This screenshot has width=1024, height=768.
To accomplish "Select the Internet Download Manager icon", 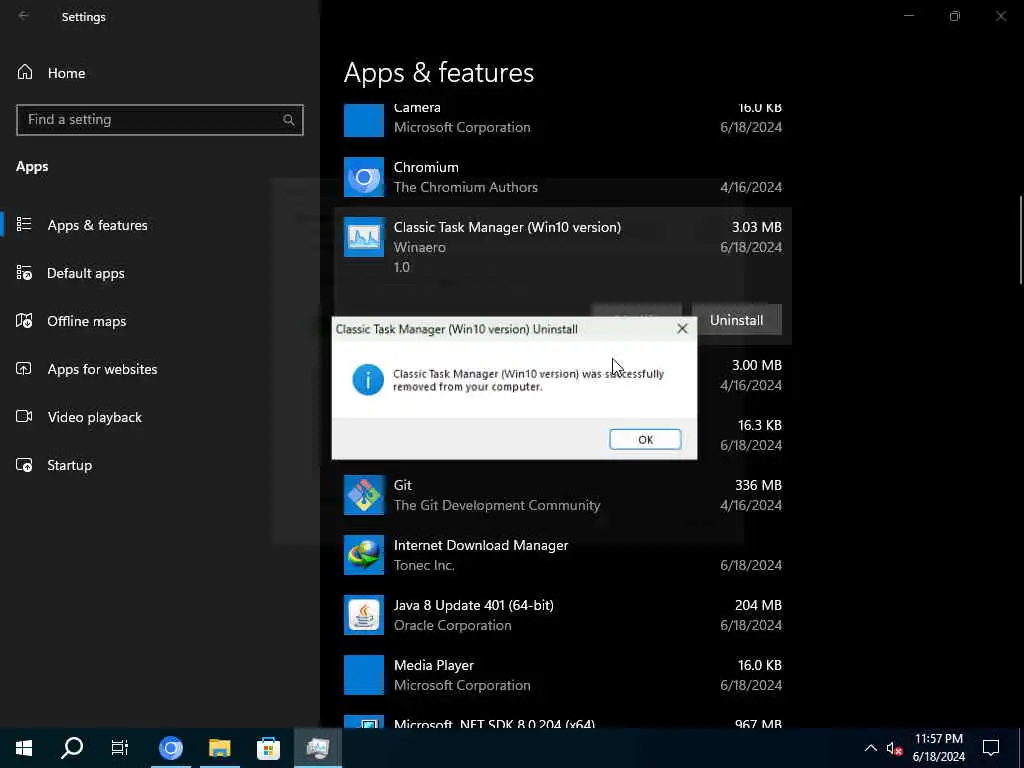I will click(364, 555).
